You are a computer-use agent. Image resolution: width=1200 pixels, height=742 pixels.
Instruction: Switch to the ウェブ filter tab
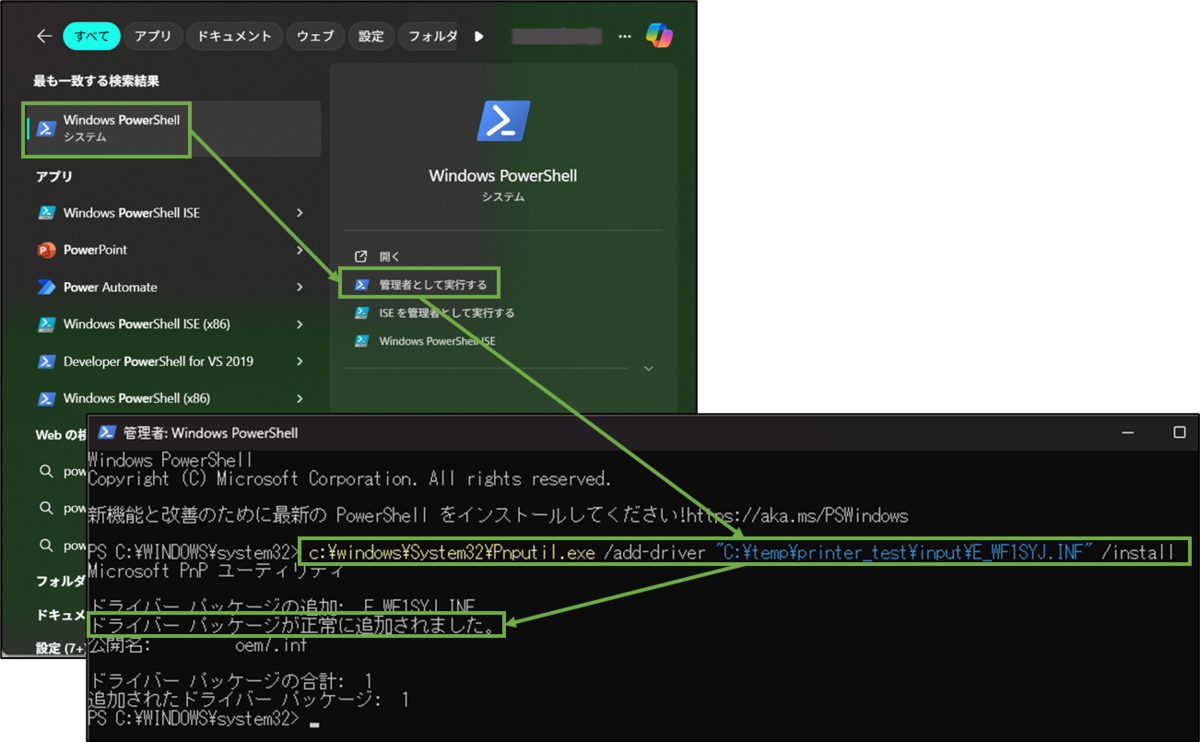point(315,36)
